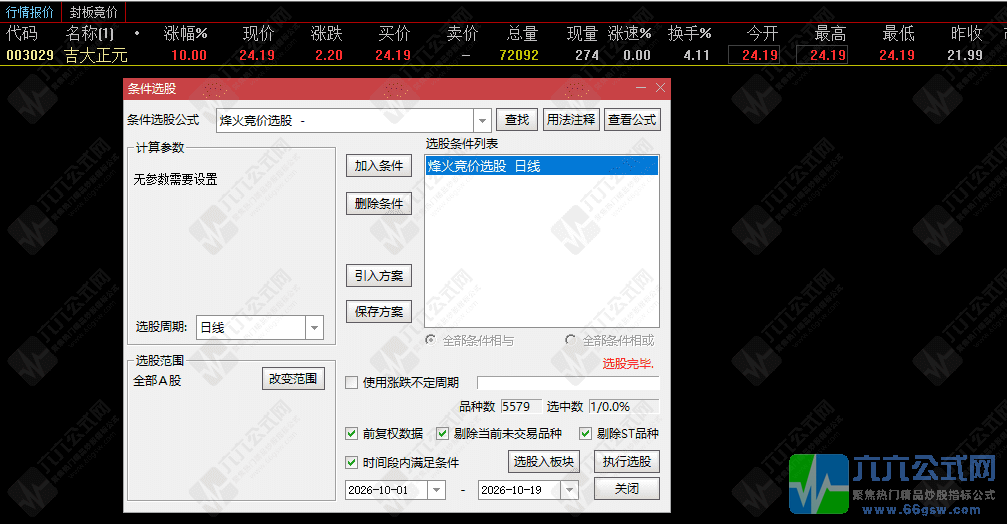Sort by the 换手% column header

coord(689,33)
